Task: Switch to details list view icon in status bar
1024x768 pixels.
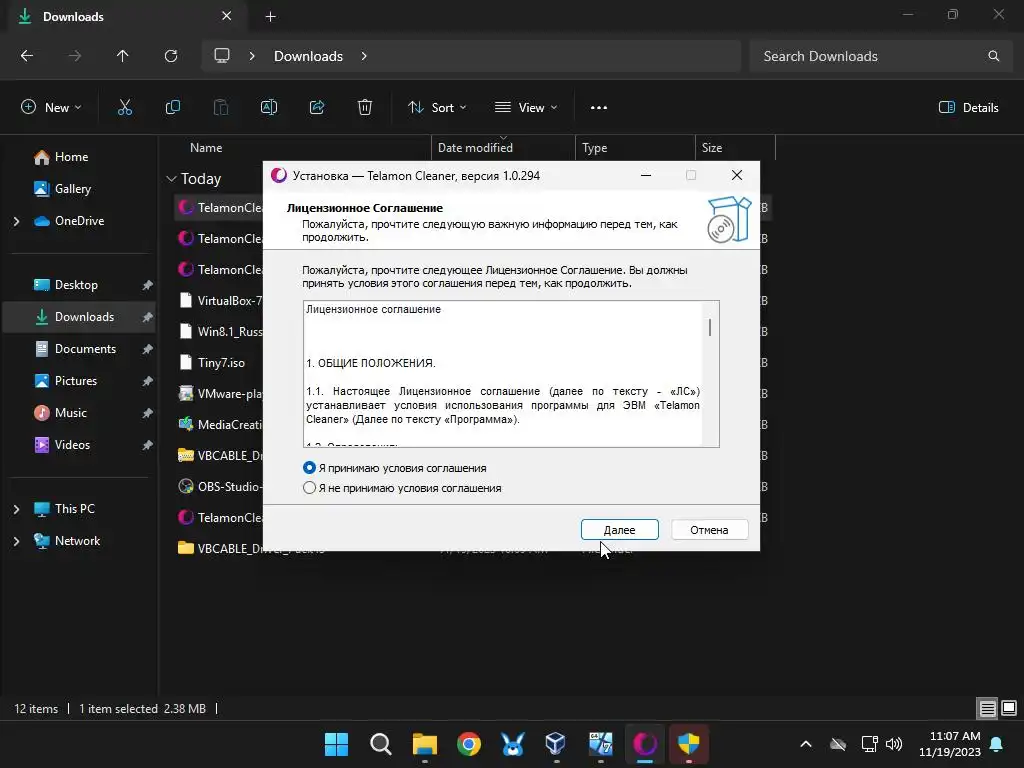Action: pyautogui.click(x=987, y=708)
